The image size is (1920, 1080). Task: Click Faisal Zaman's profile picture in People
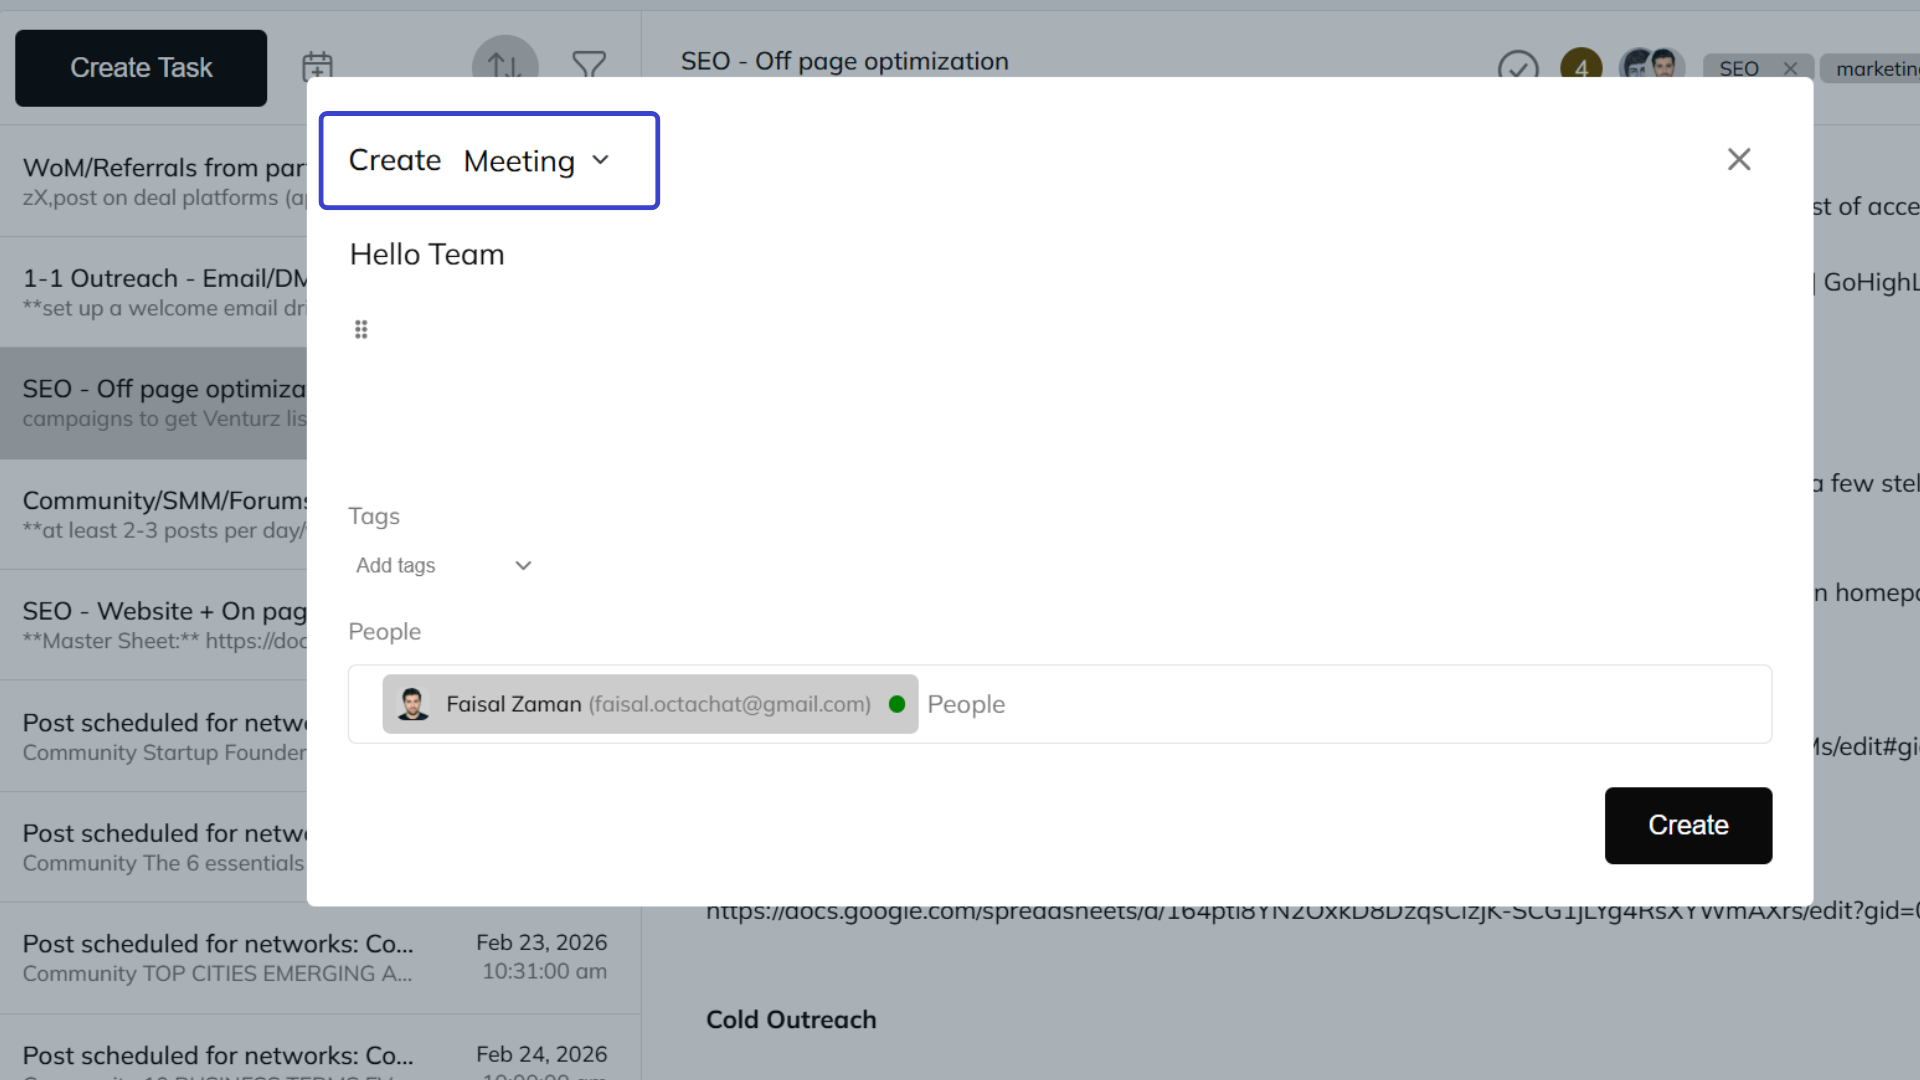click(413, 703)
